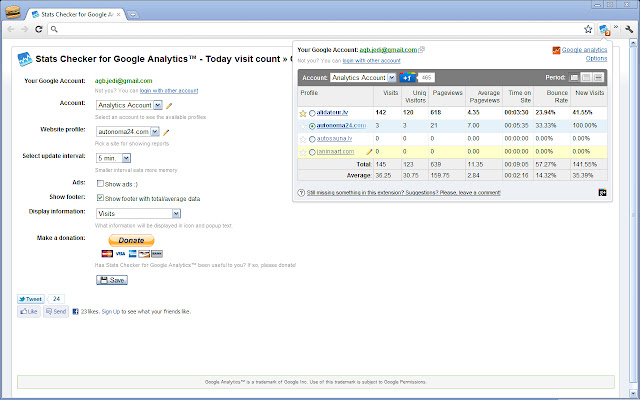Click the Sign Up Facebook link
Image resolution: width=640 pixels, height=400 pixels.
coord(111,311)
